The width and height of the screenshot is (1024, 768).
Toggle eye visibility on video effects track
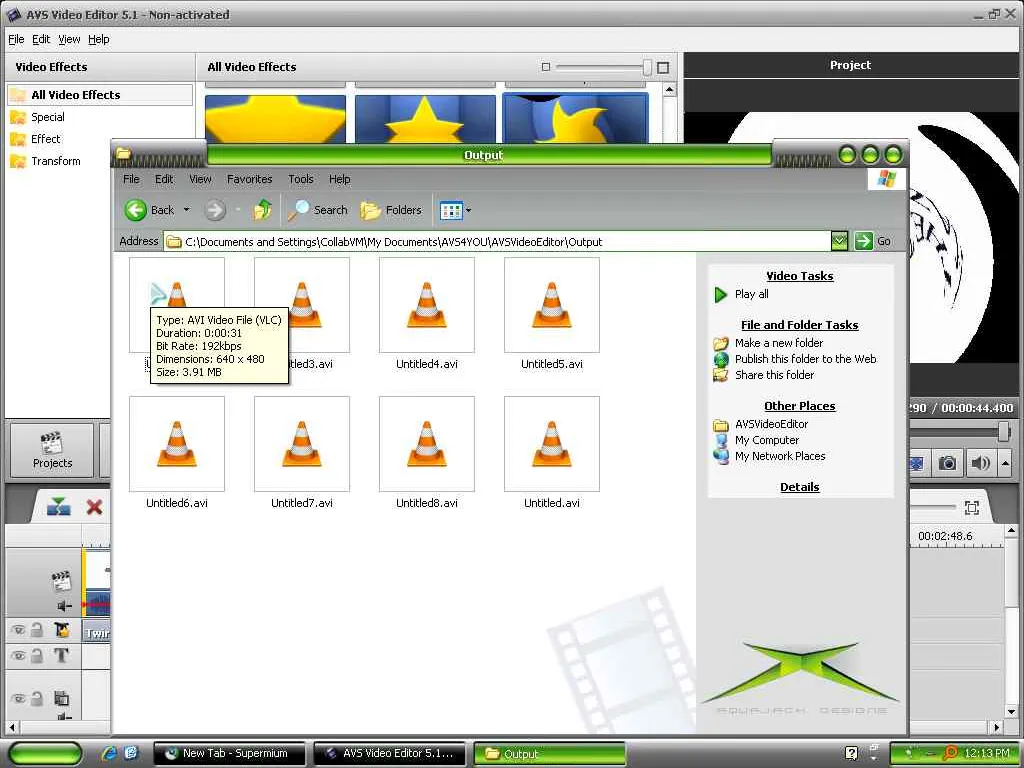point(18,630)
